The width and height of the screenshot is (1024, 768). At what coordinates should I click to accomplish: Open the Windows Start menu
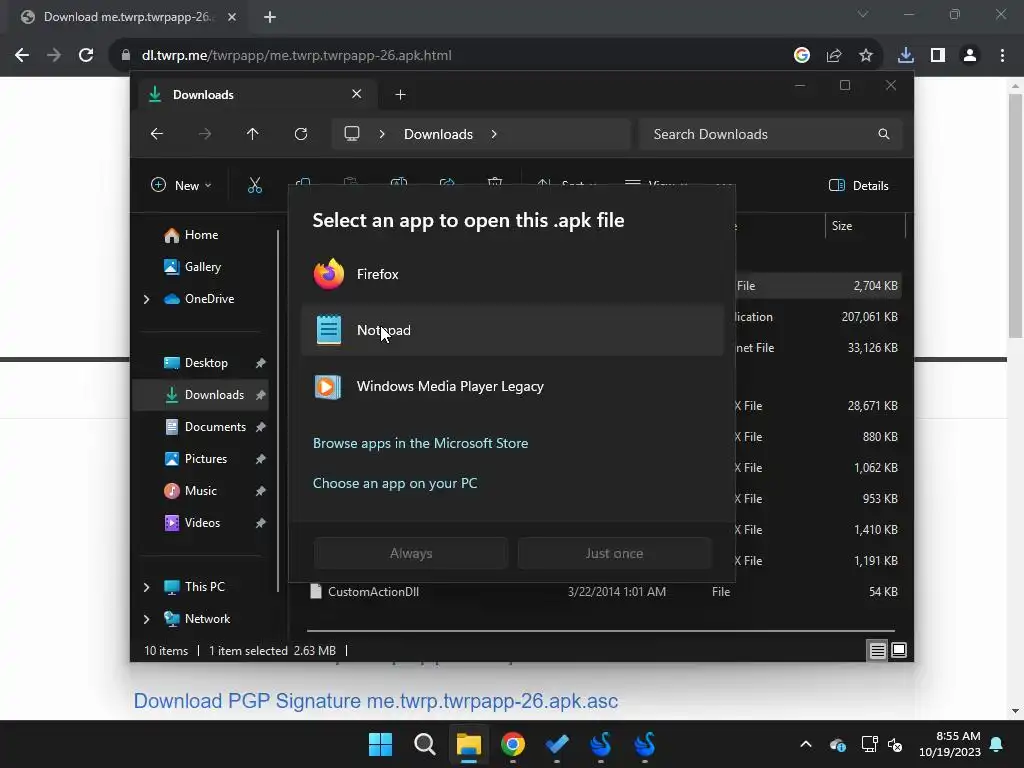(380, 744)
